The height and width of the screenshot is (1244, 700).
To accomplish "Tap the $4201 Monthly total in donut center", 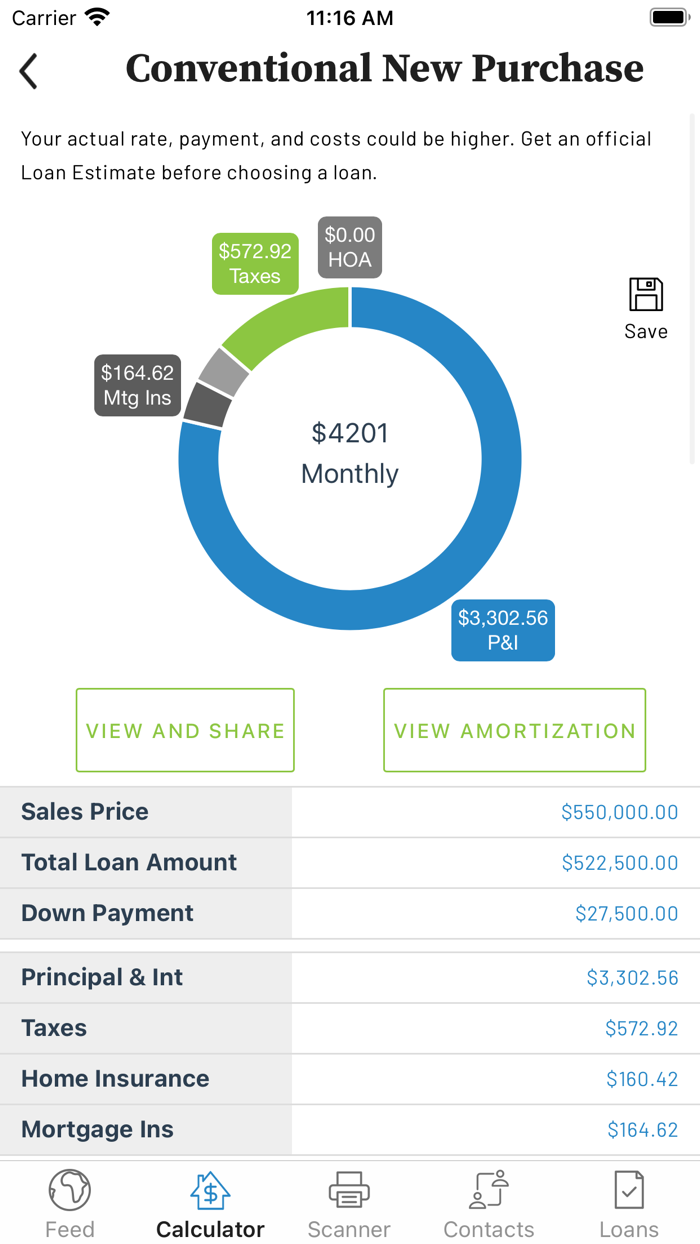I will [349, 453].
